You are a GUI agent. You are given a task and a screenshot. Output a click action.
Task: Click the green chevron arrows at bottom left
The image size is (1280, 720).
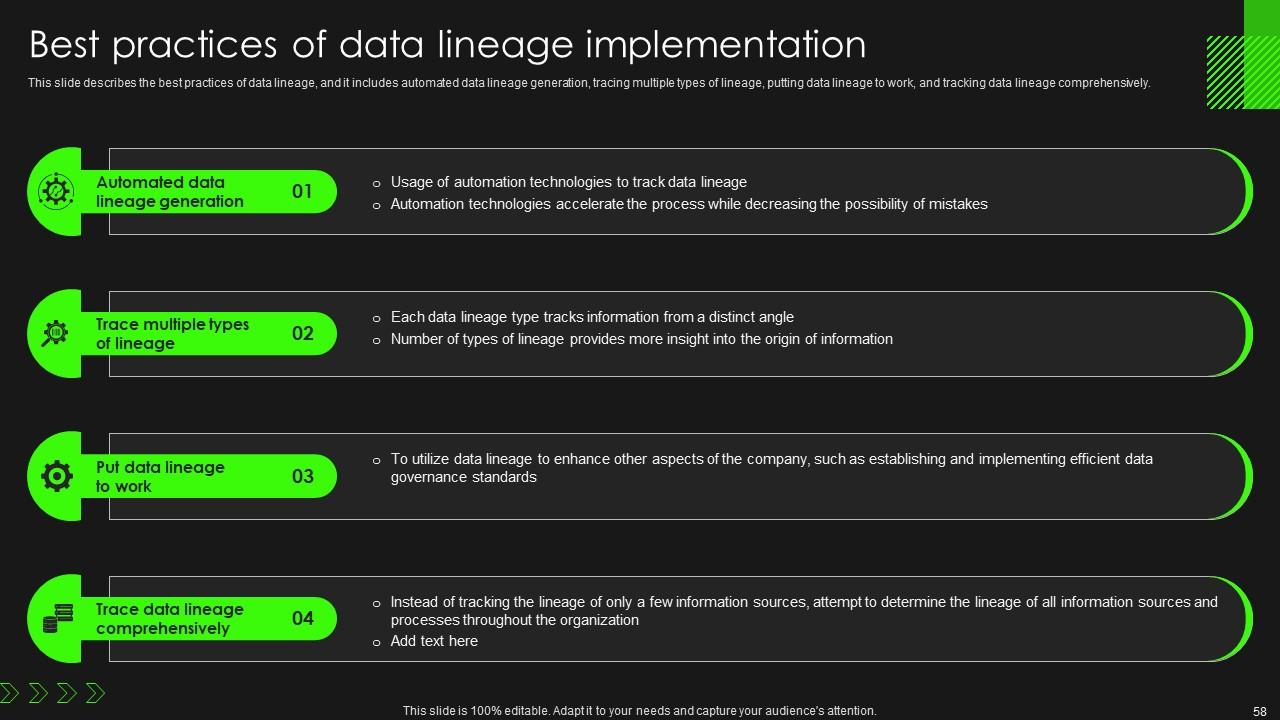click(52, 692)
